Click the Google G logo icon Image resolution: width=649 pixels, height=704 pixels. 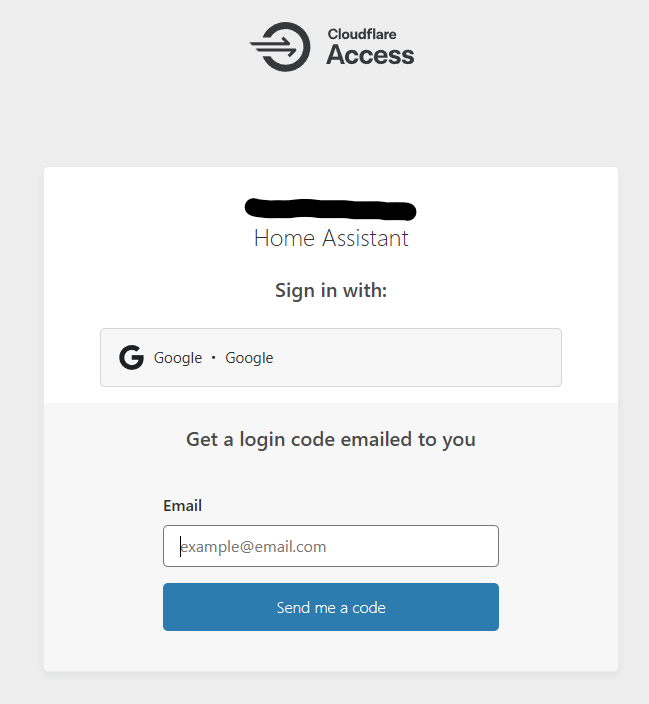click(x=131, y=358)
